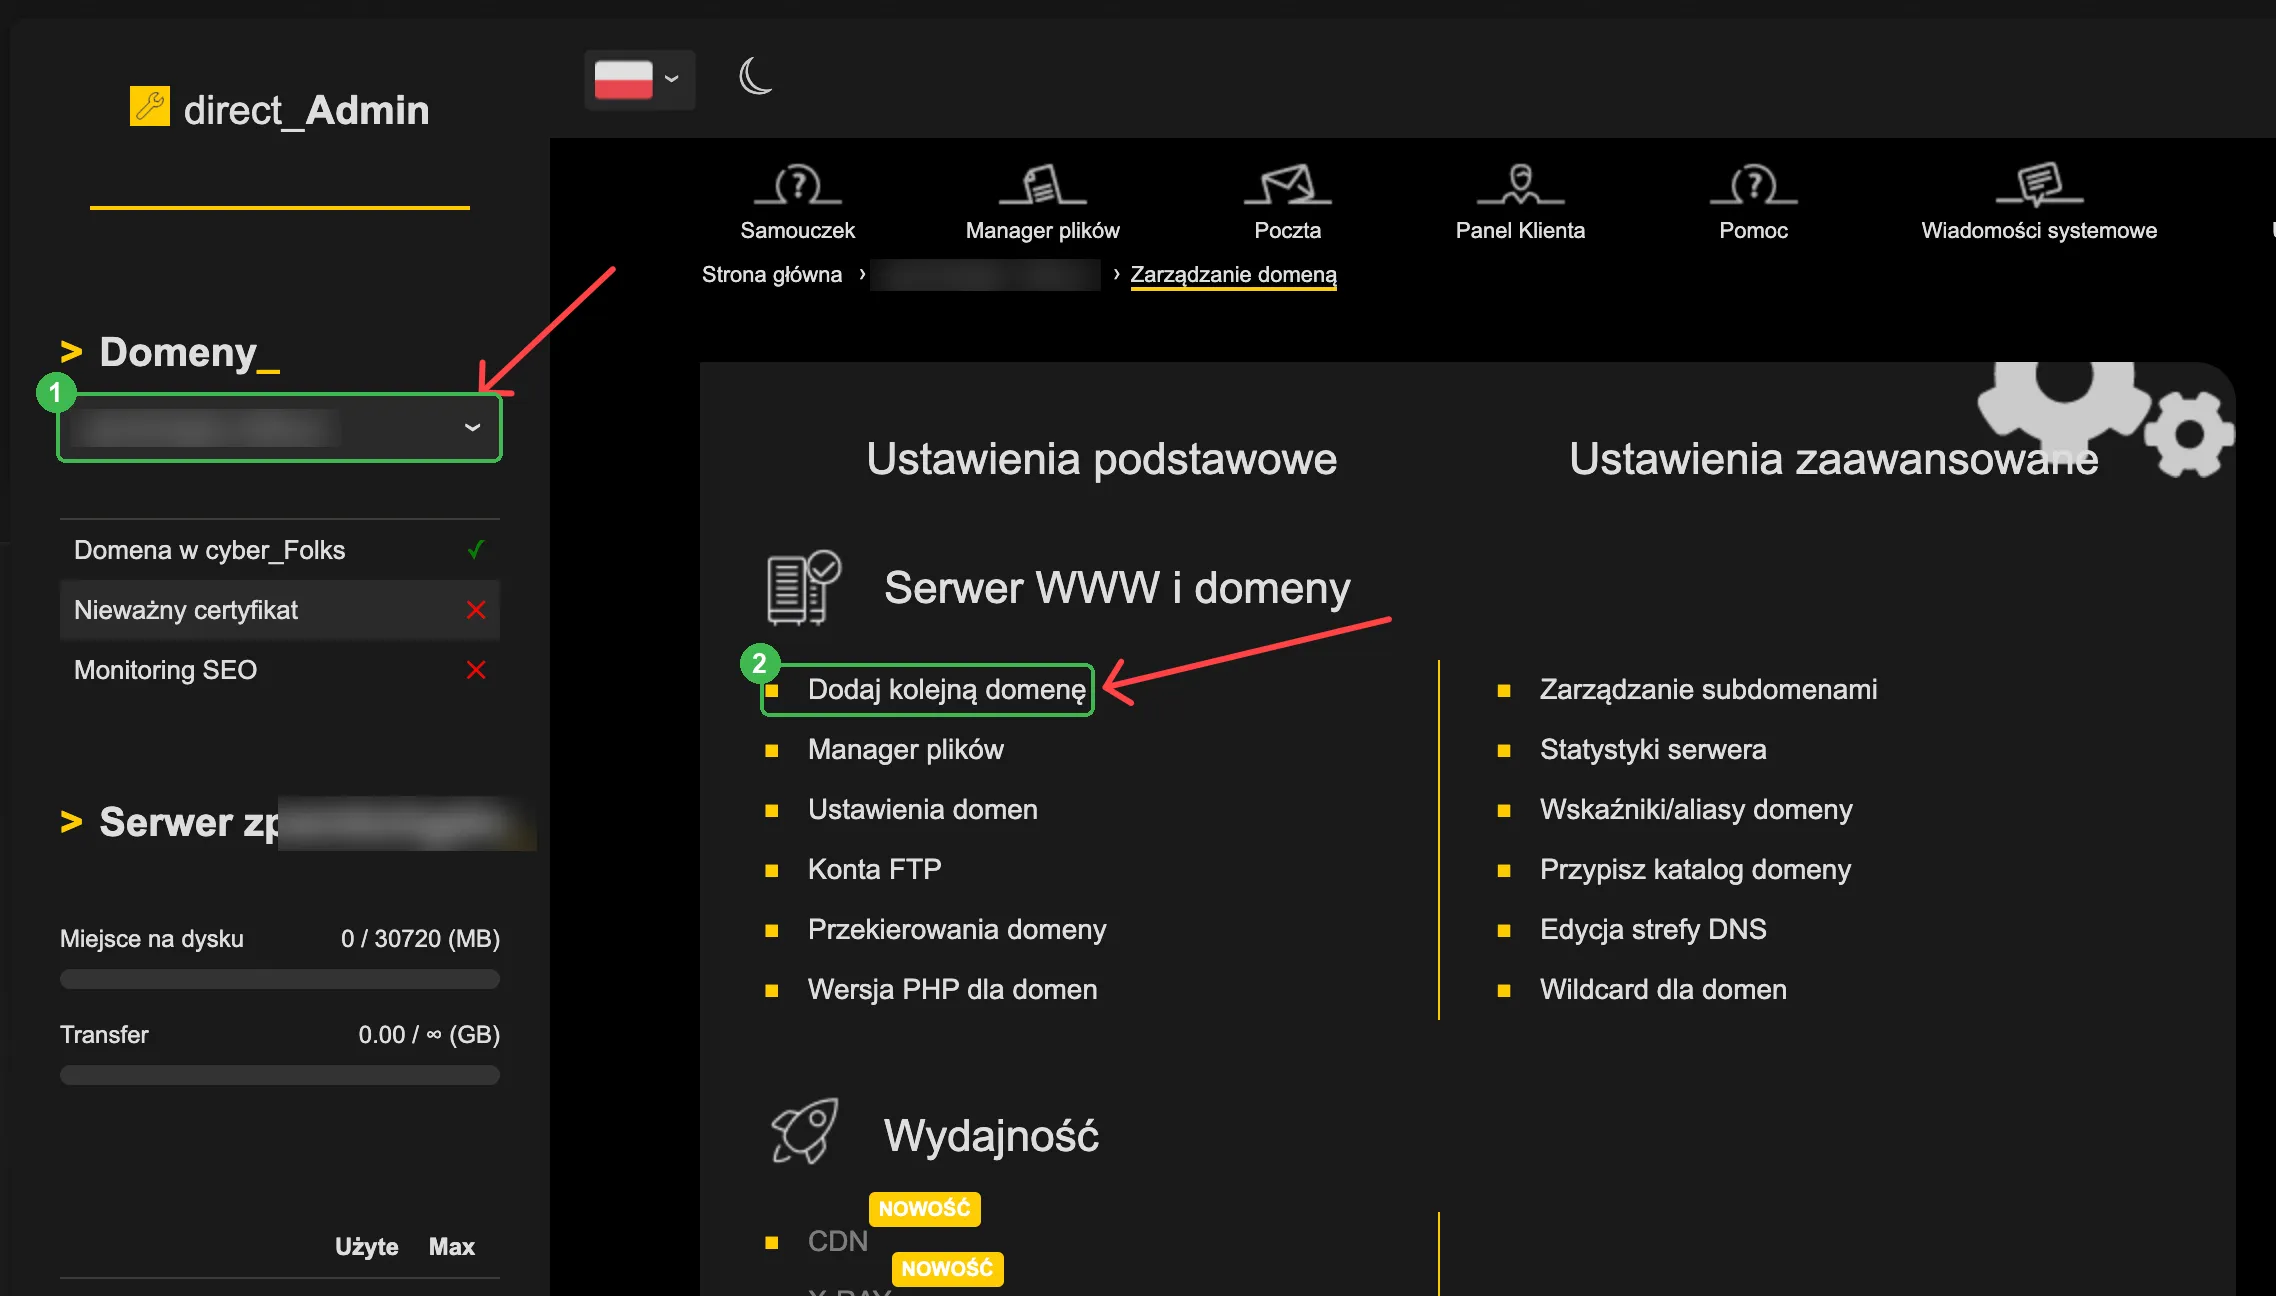The width and height of the screenshot is (2276, 1296).
Task: Open the Polish flag language dropdown
Action: coord(639,79)
